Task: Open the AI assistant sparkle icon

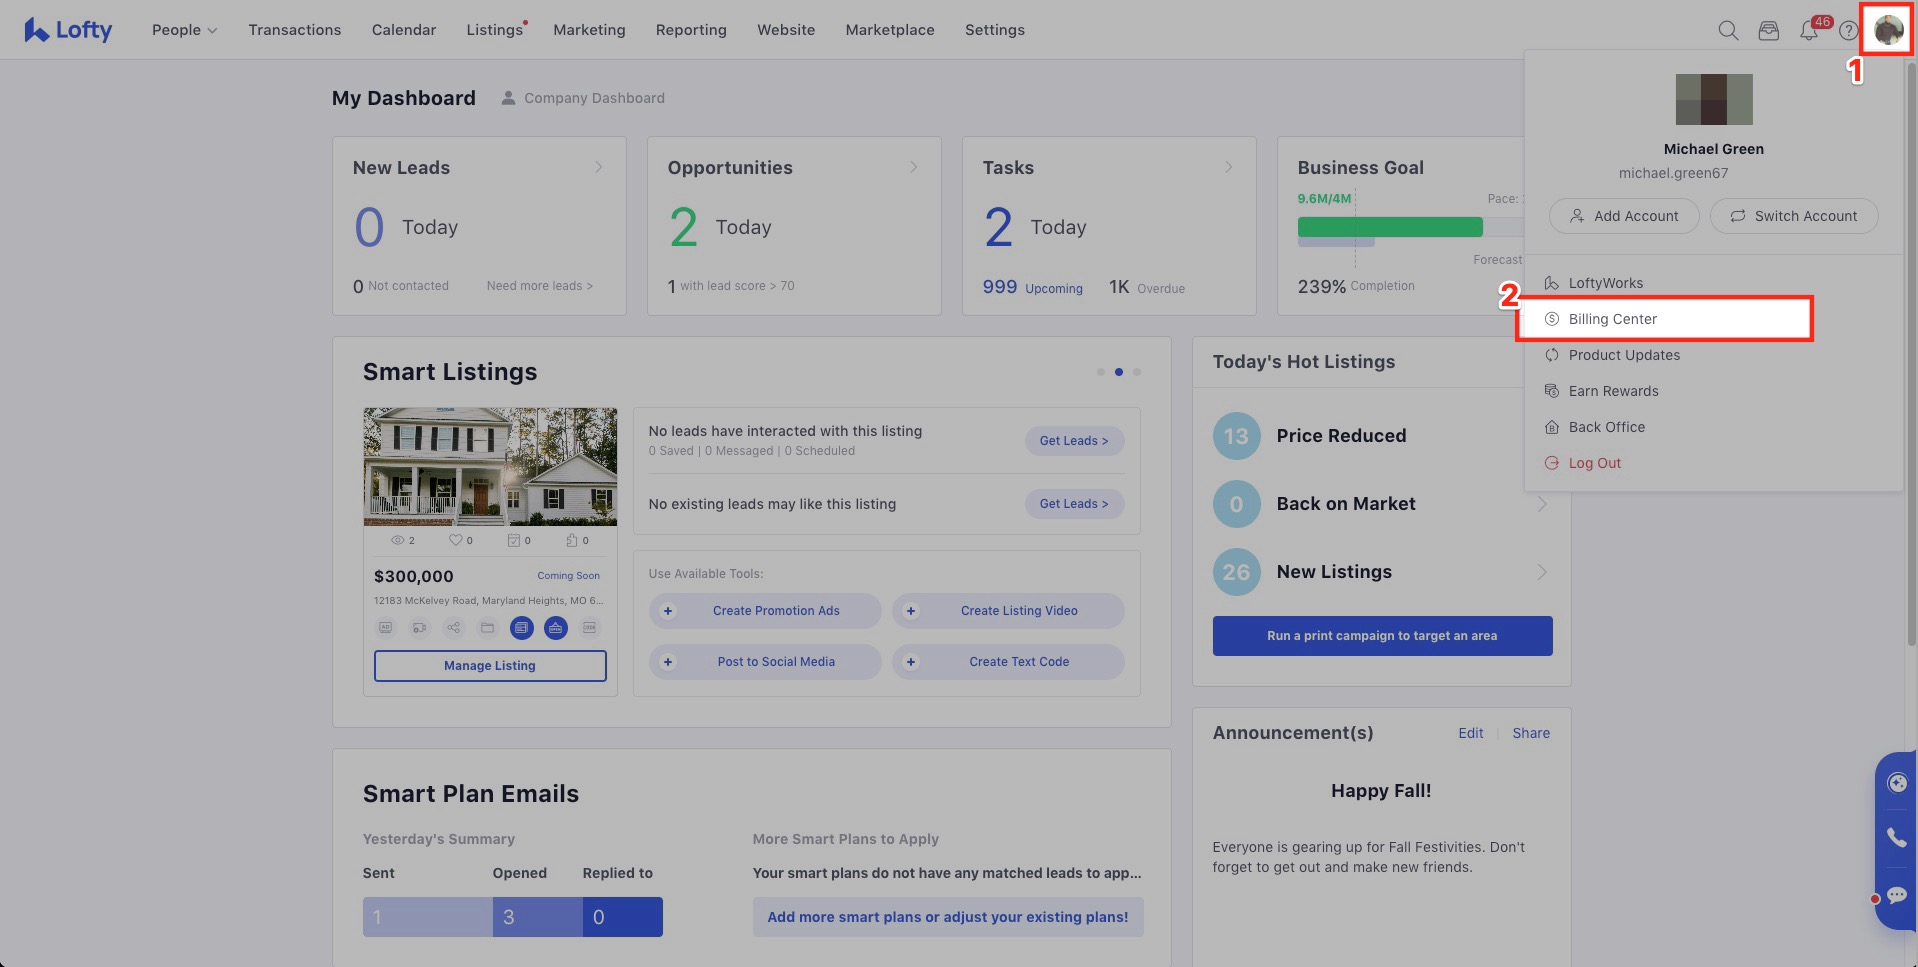Action: (x=1896, y=783)
